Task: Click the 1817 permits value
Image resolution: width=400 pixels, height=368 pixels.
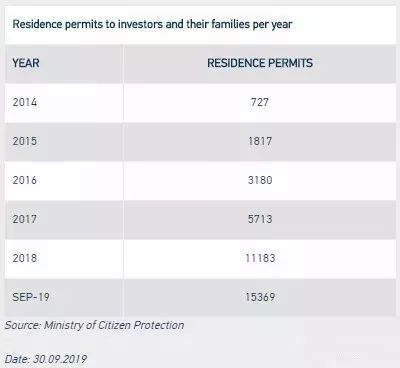Action: pyautogui.click(x=260, y=141)
